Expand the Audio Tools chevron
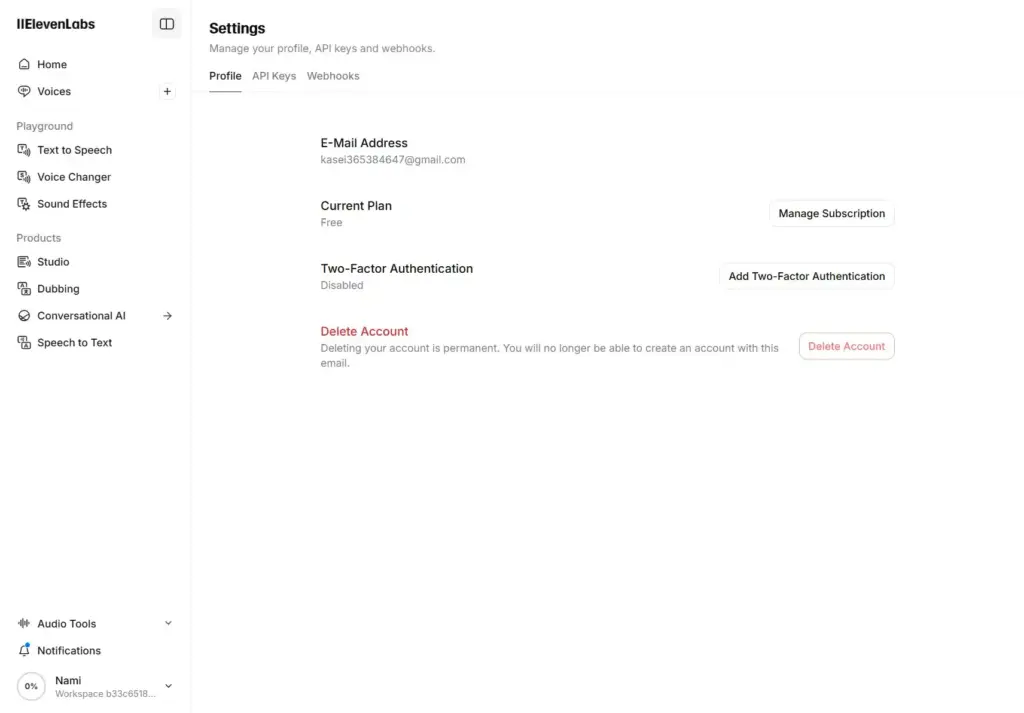The image size is (1024, 713). (168, 624)
